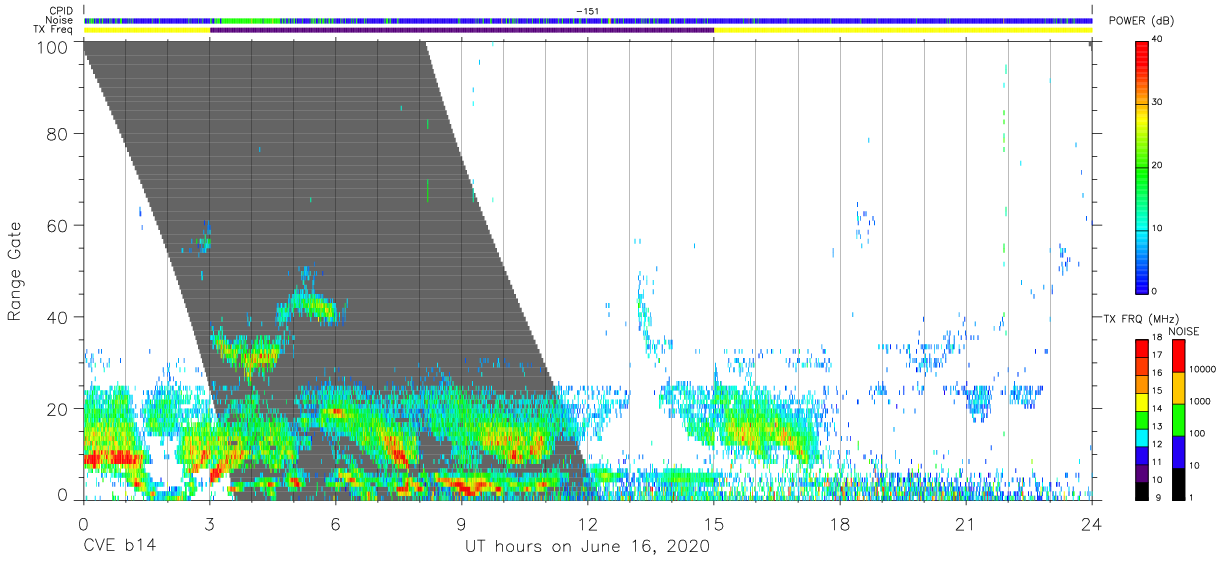The image size is (1228, 567).
Task: Select the 15 tick on UT hours axis
Action: [714, 523]
